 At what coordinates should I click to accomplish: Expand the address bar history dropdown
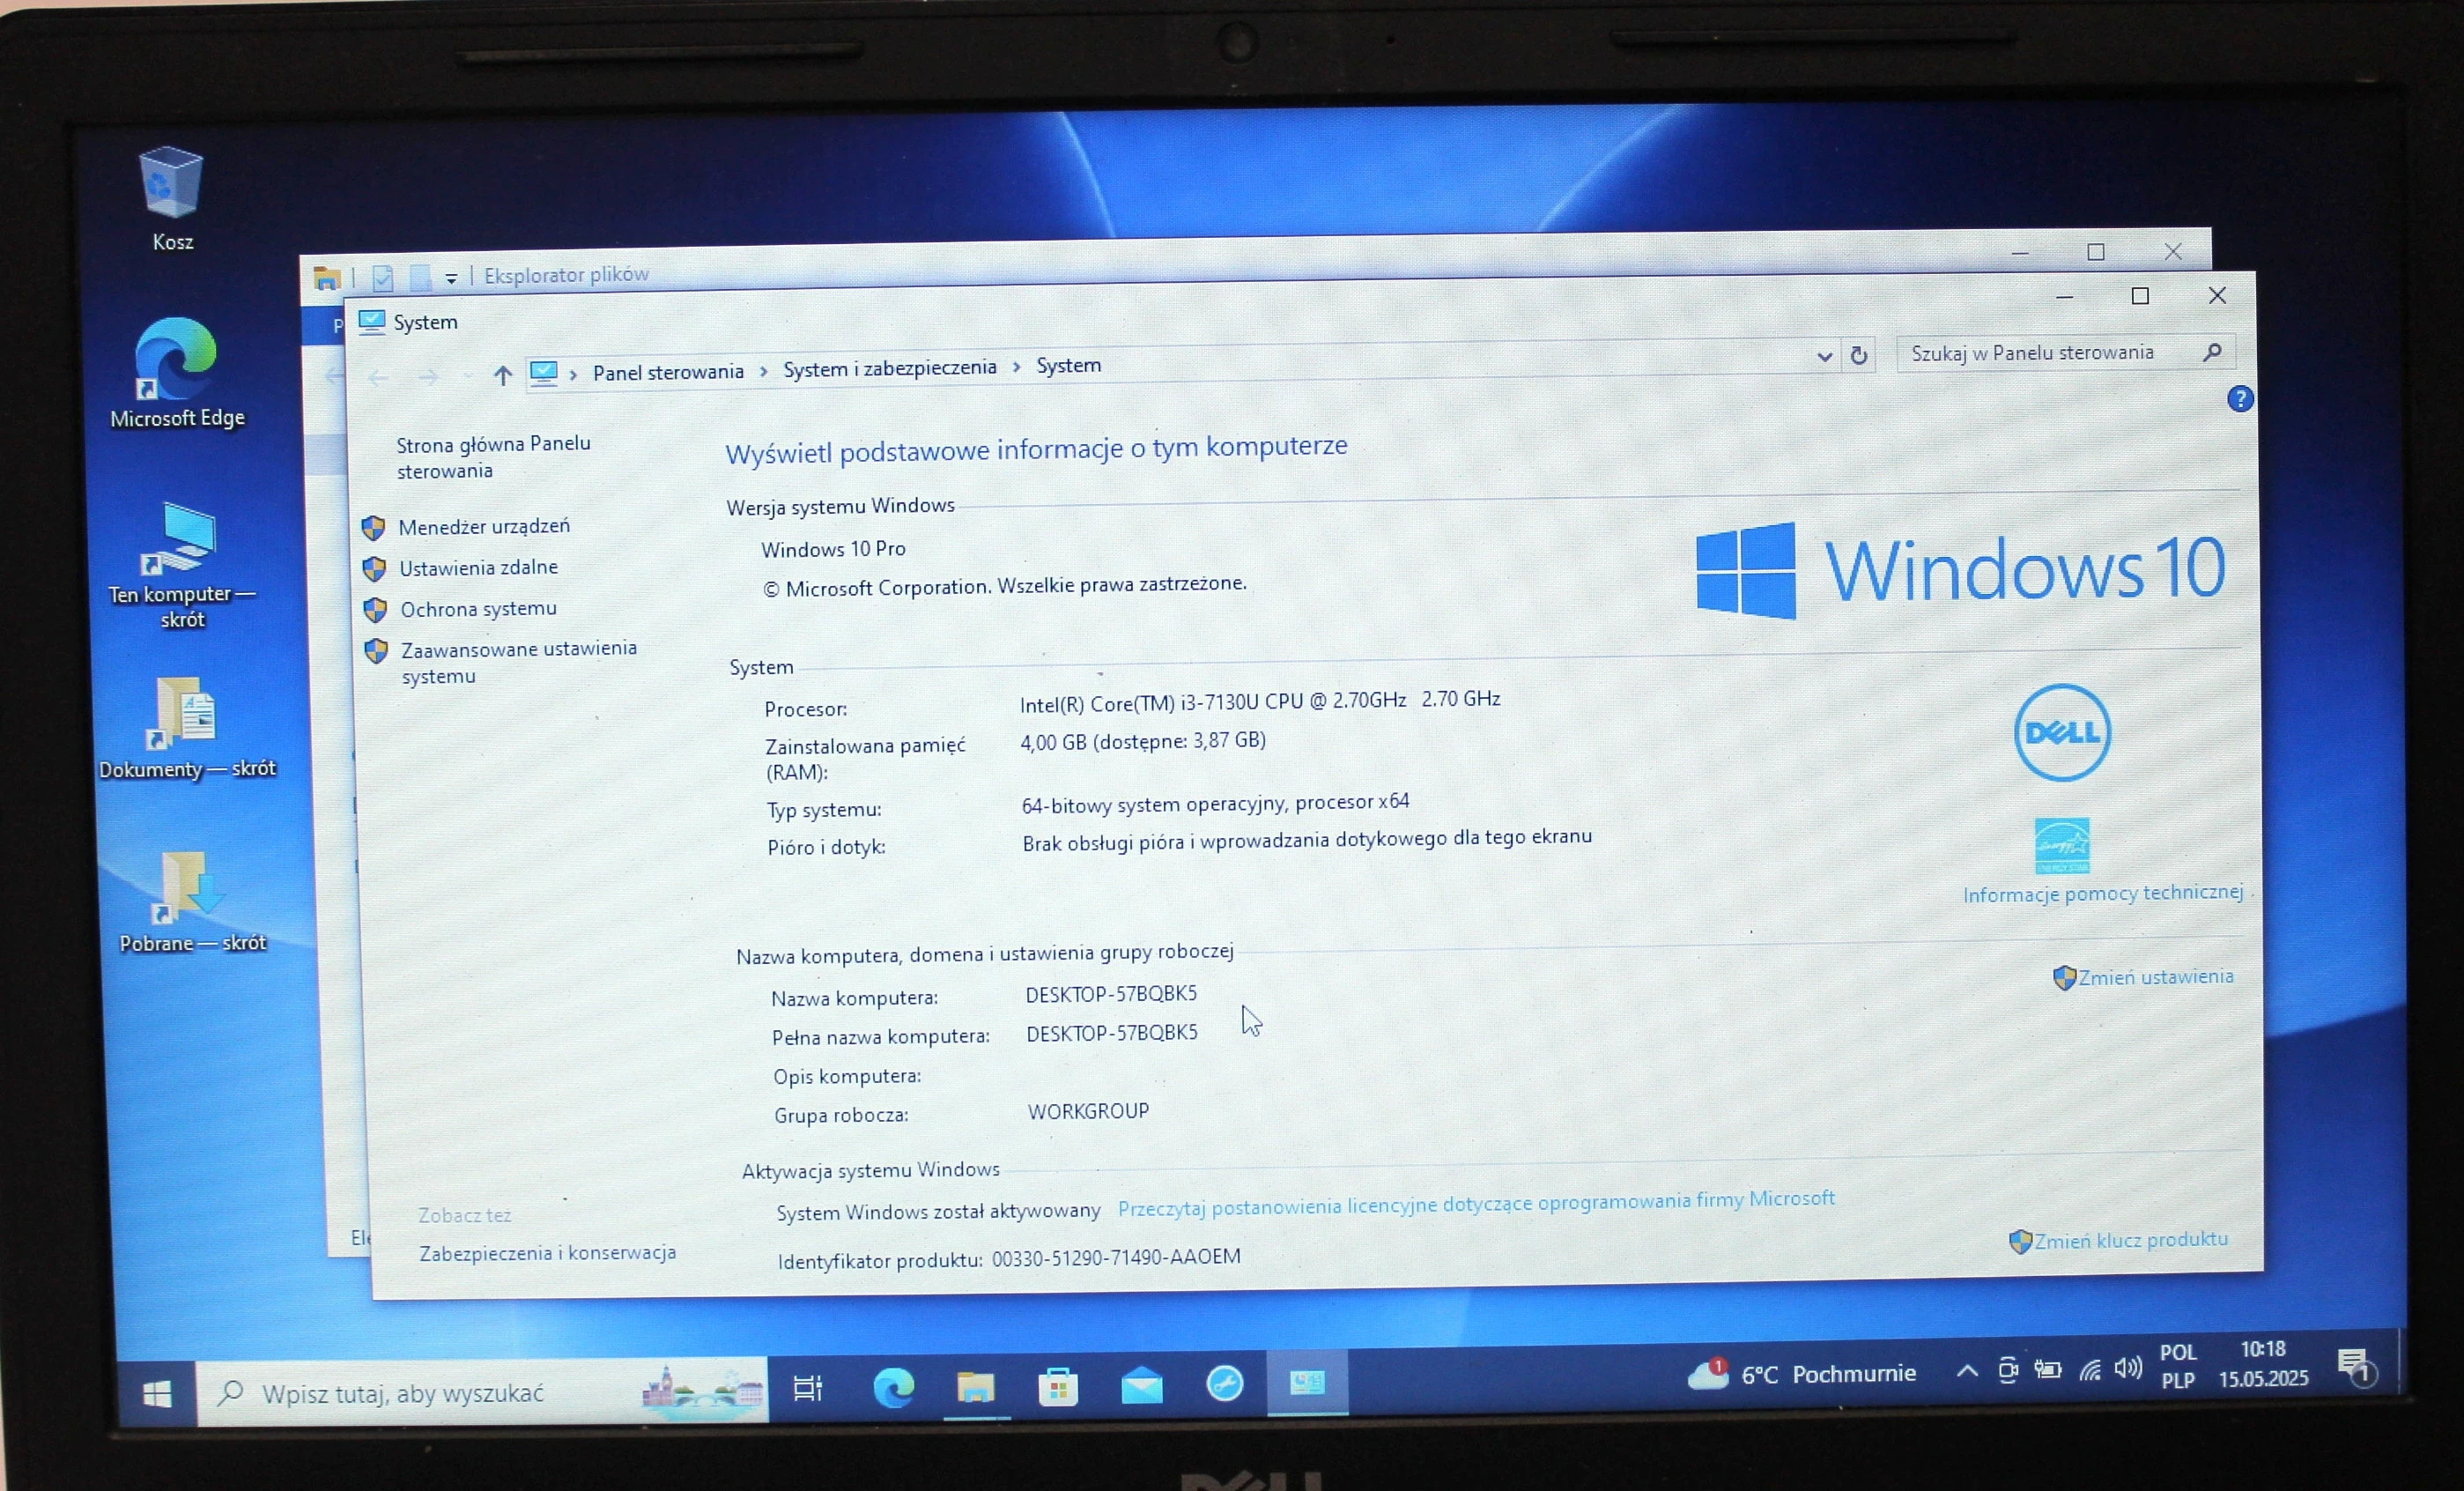(x=1824, y=356)
